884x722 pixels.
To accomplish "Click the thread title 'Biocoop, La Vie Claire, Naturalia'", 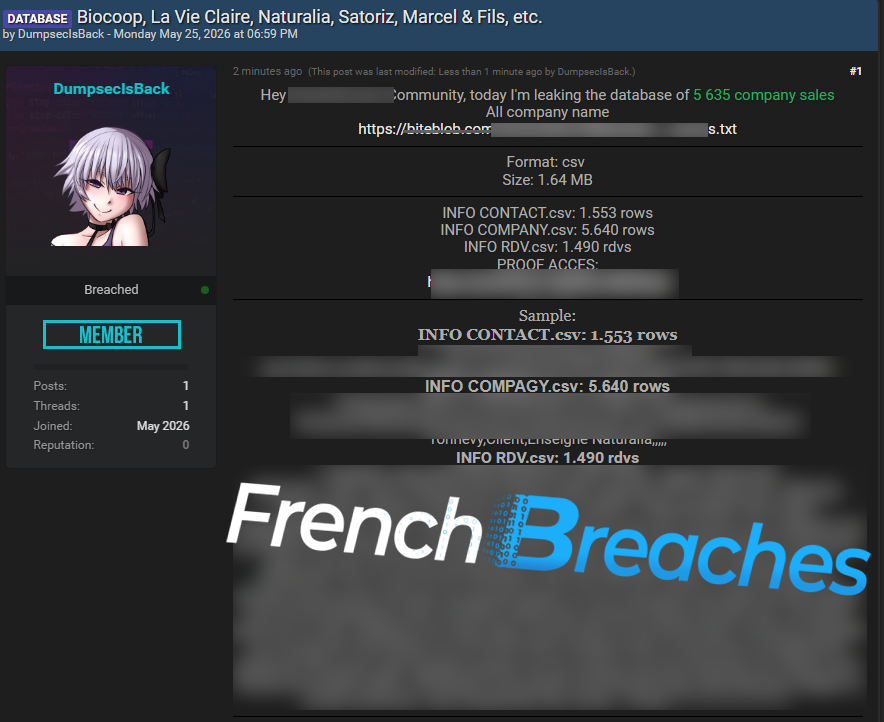I will pos(310,17).
